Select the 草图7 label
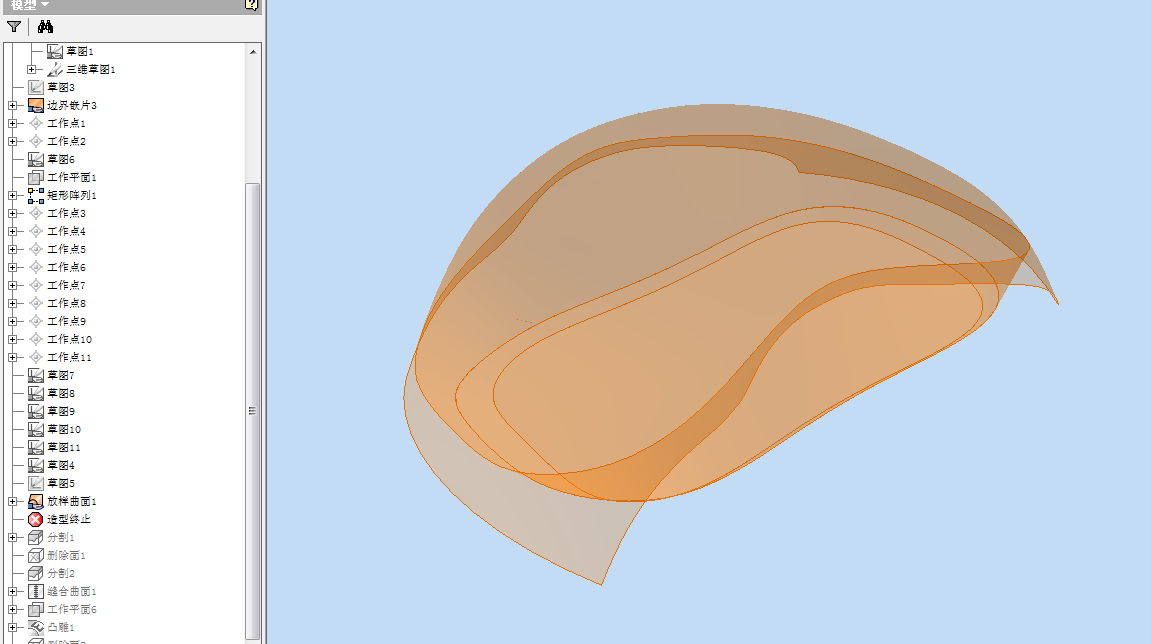 [x=61, y=375]
